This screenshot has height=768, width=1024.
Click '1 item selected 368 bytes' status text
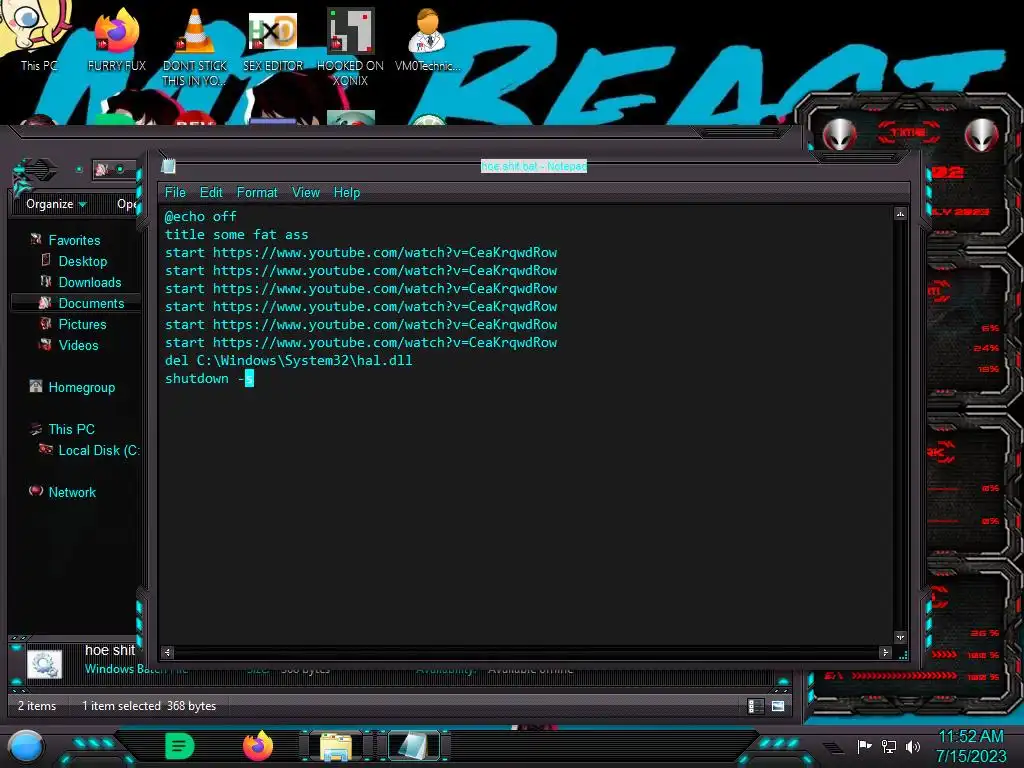149,706
